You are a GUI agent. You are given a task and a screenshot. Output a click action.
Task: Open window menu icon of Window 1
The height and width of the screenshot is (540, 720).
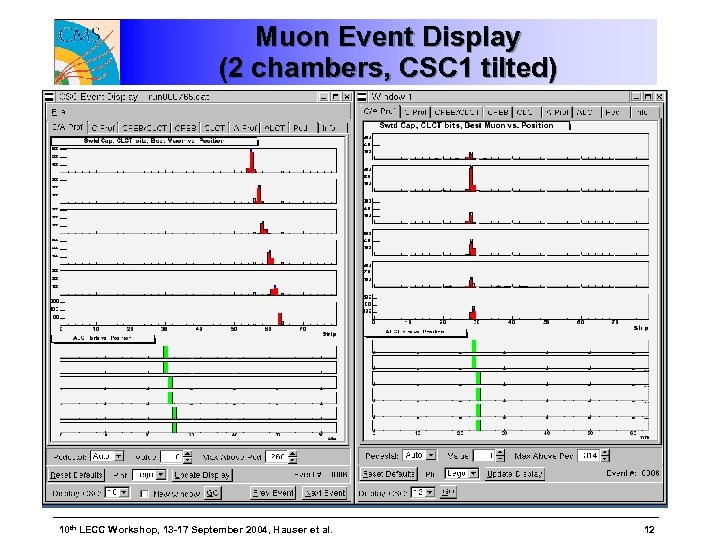click(x=362, y=97)
